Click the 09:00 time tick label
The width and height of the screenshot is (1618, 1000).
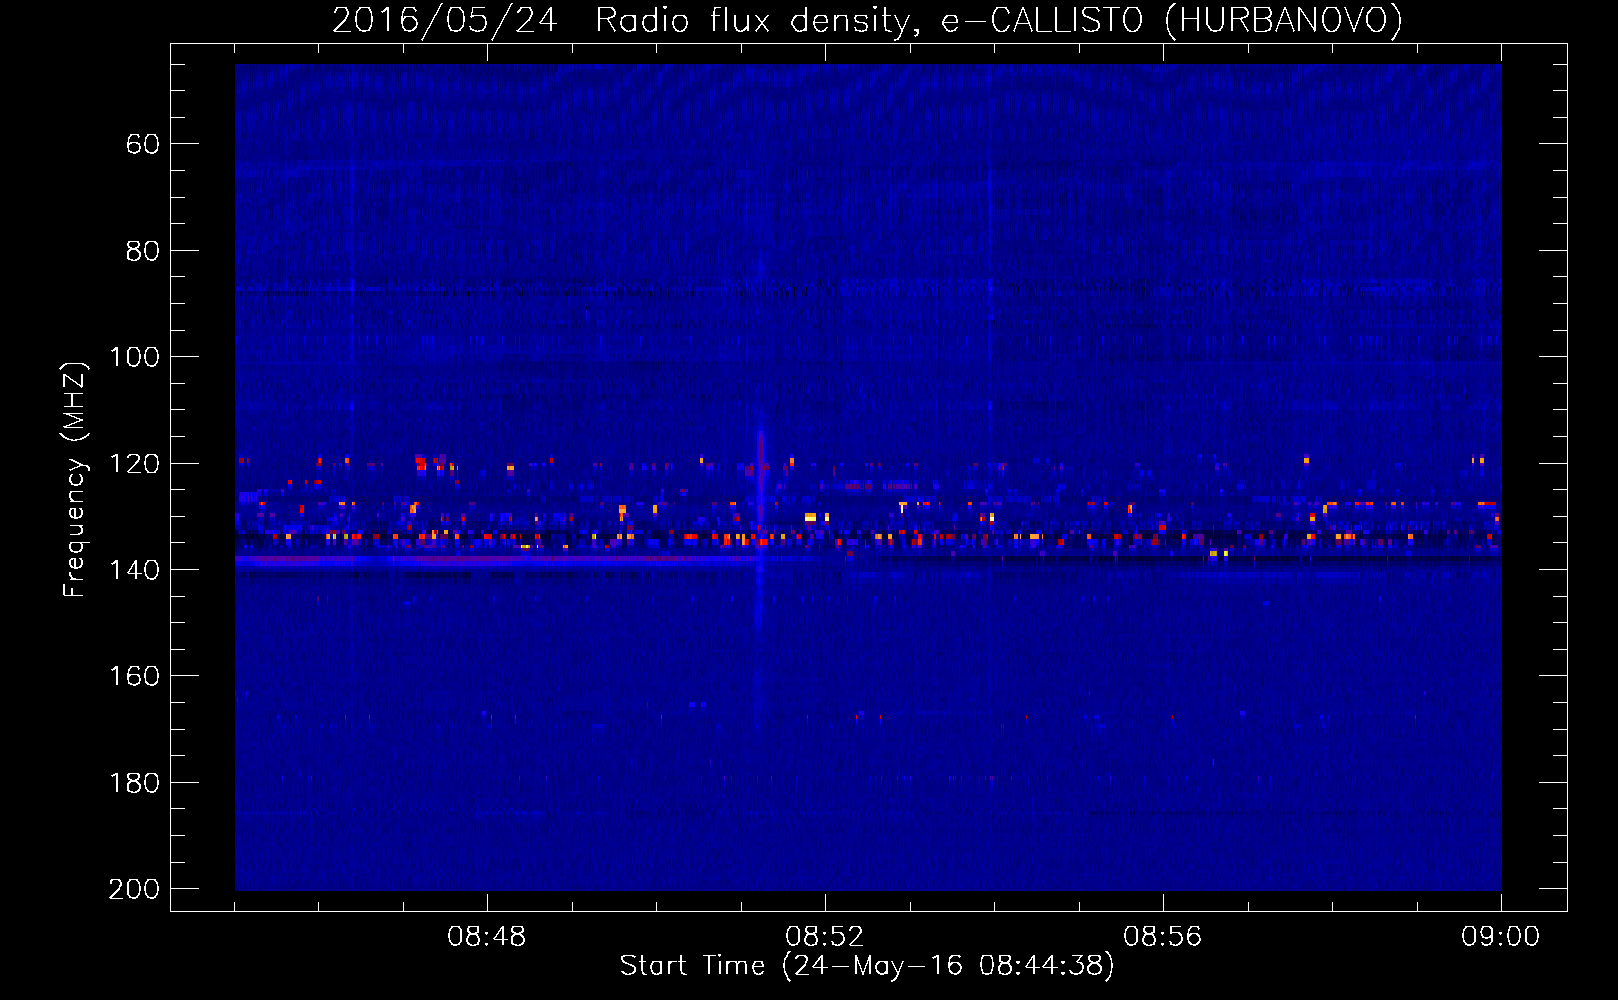(x=1500, y=937)
